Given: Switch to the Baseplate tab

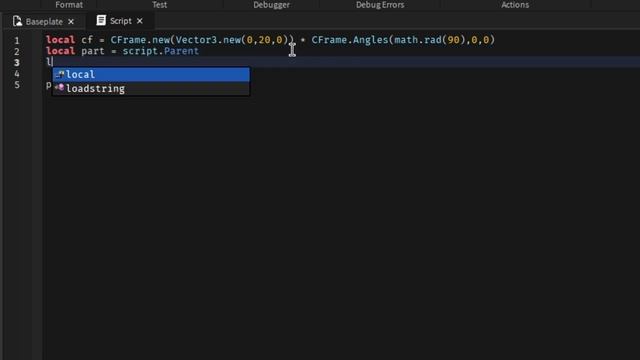Looking at the screenshot, I should [43, 21].
